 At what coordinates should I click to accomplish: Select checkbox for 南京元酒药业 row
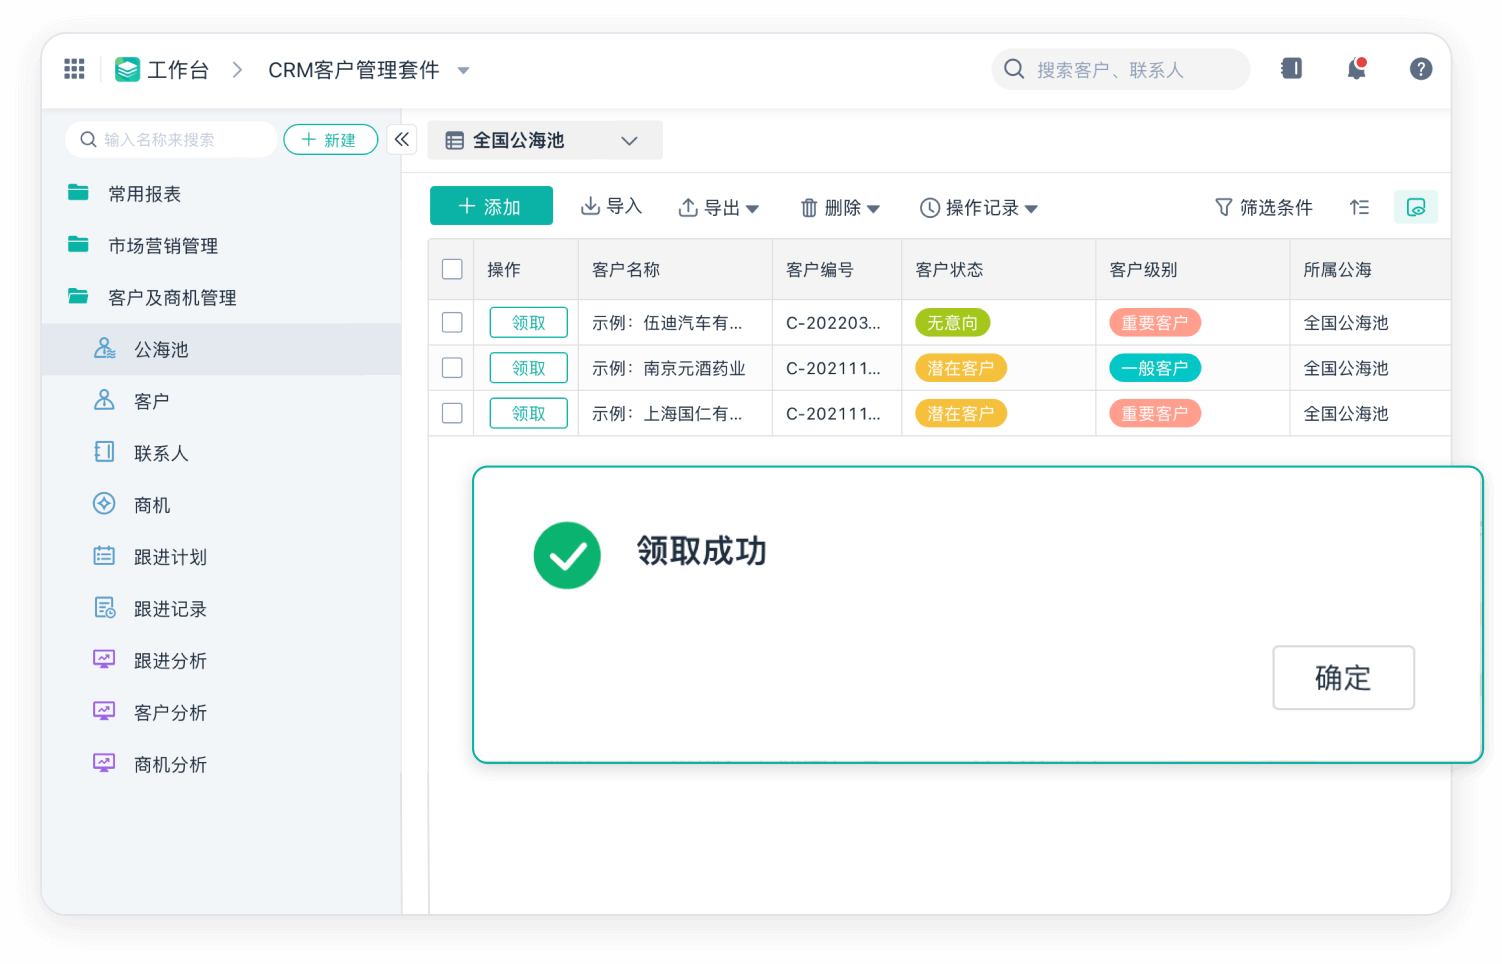click(x=452, y=368)
